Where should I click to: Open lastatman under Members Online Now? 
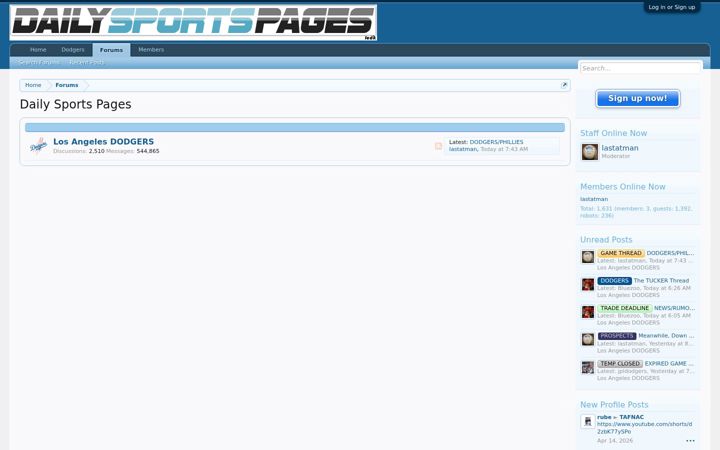[594, 199]
